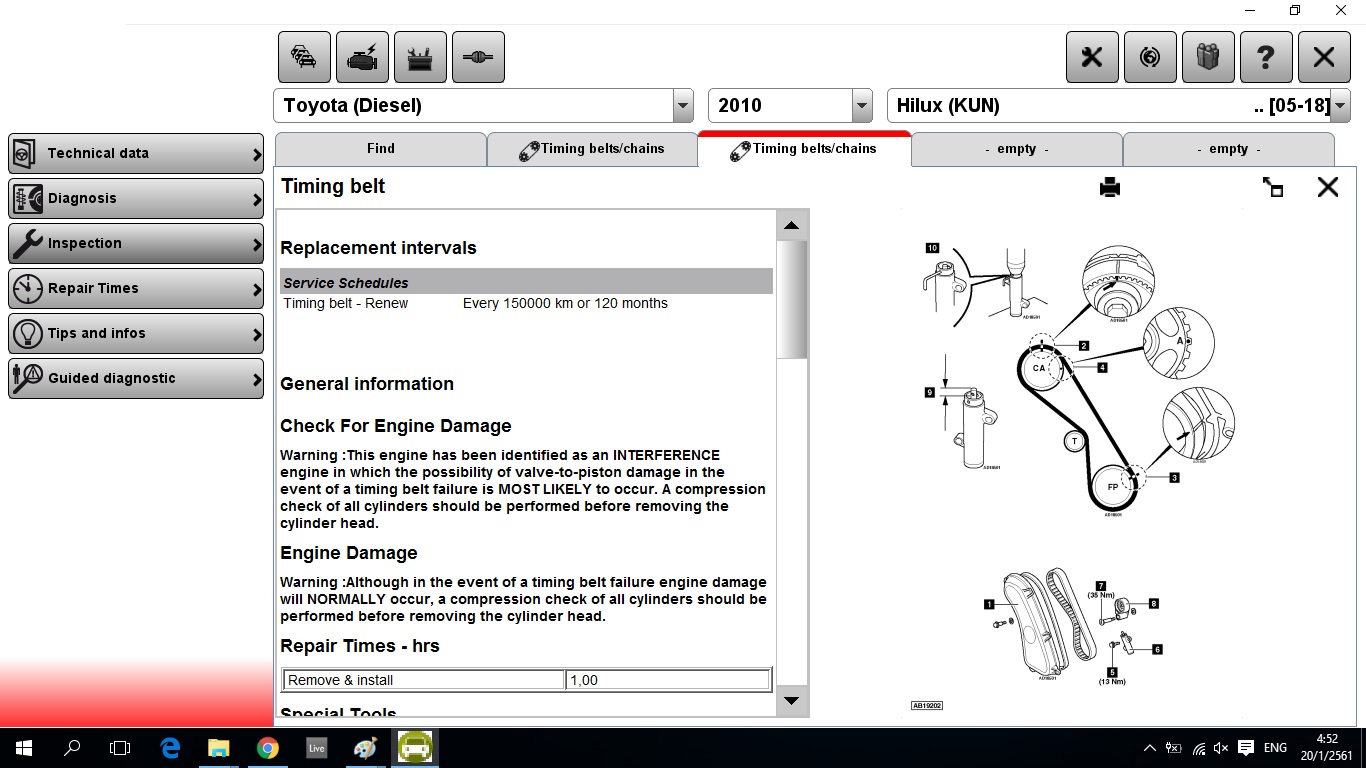1366x768 pixels.
Task: Click the 'Repair Times - hrs' heading
Action: pyautogui.click(x=360, y=646)
